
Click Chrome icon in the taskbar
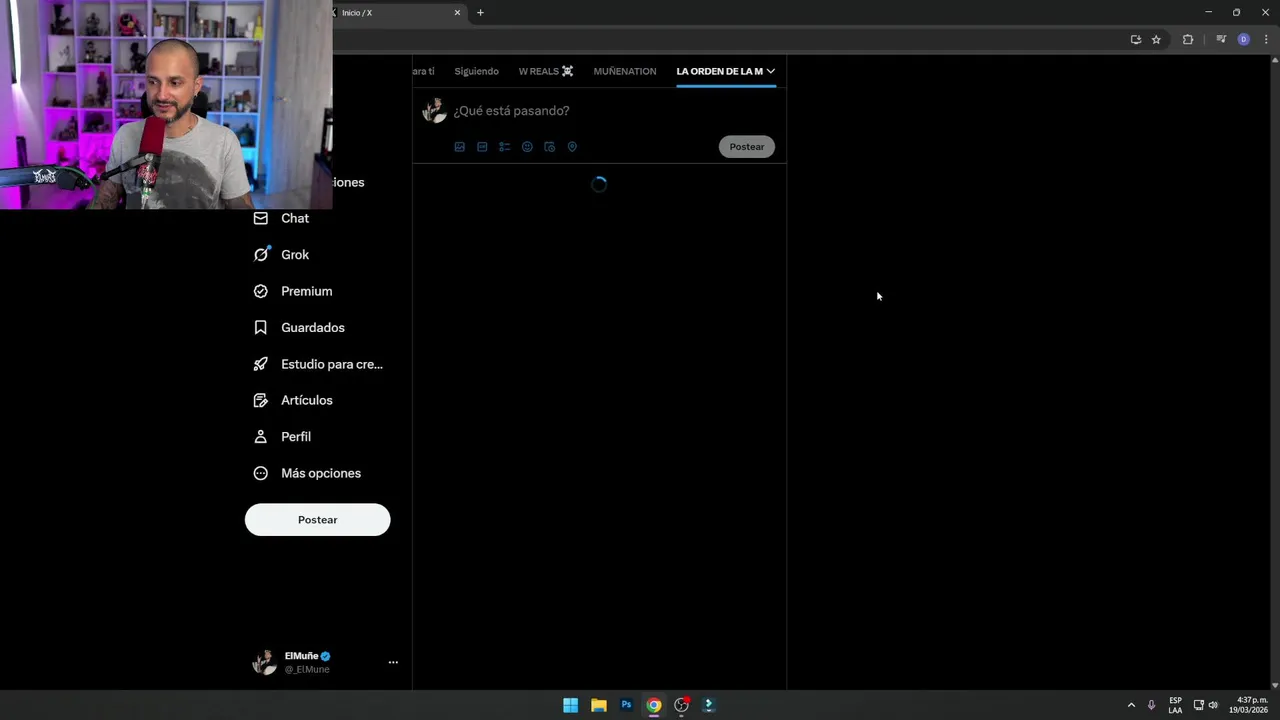(654, 705)
